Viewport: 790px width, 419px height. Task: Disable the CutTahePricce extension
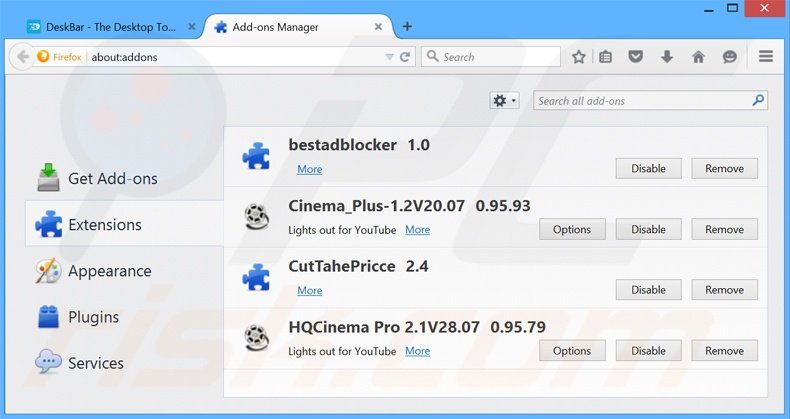(648, 290)
